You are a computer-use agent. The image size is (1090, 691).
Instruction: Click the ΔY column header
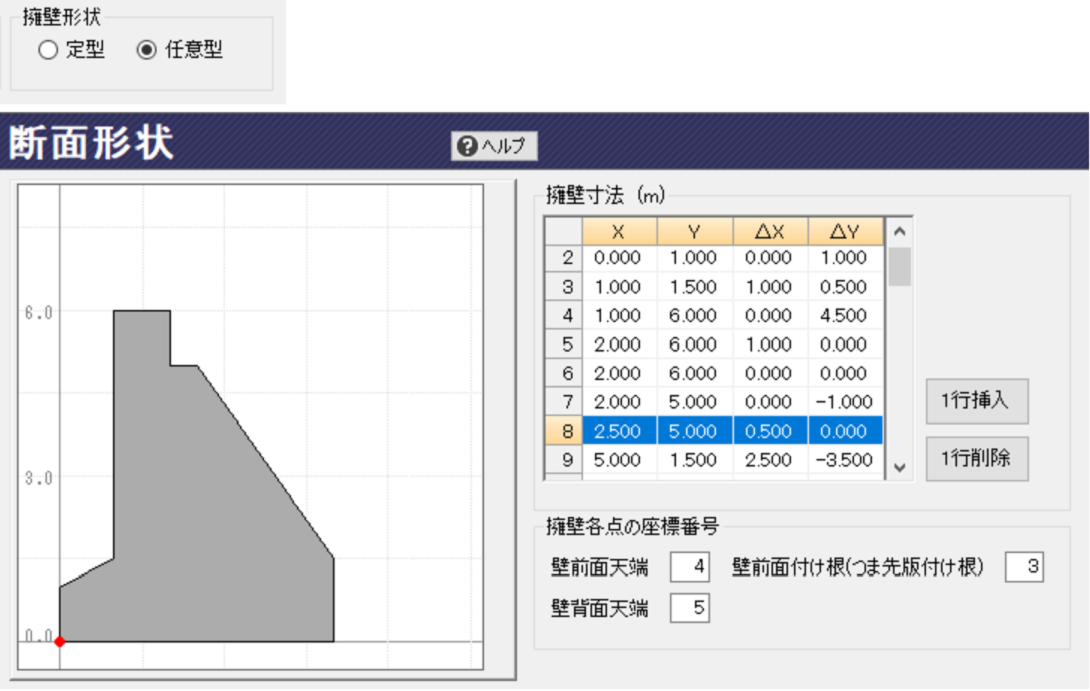845,231
